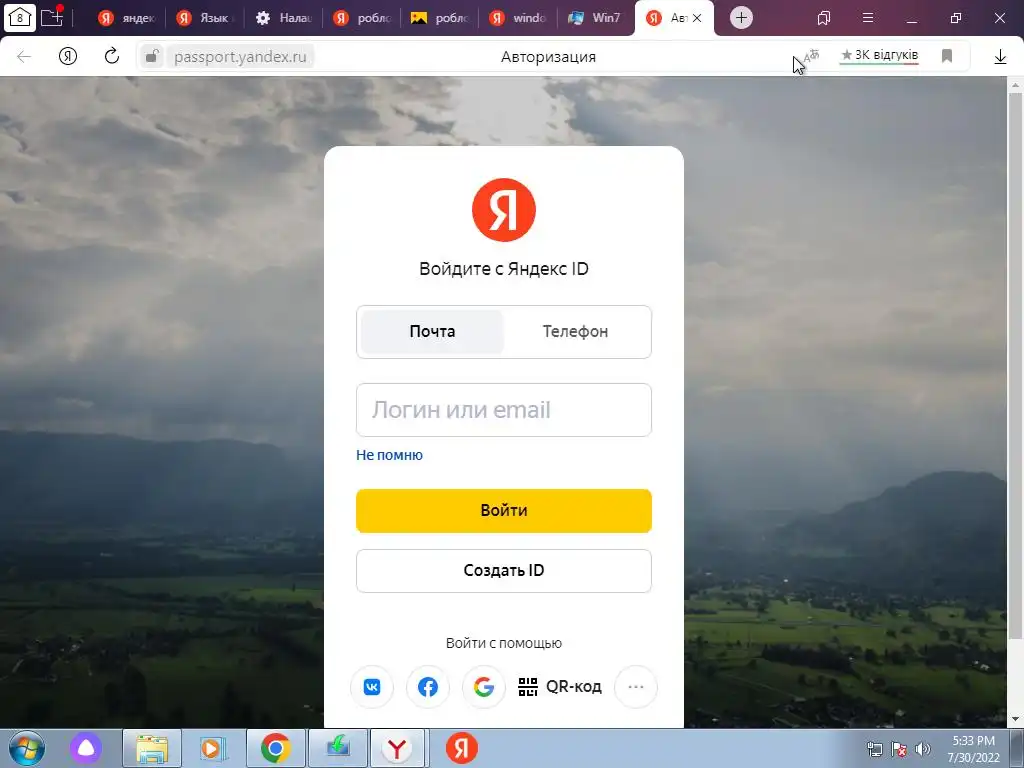The image size is (1024, 768).
Task: Click the Yandex home Я button in toolbar
Action: 68,57
